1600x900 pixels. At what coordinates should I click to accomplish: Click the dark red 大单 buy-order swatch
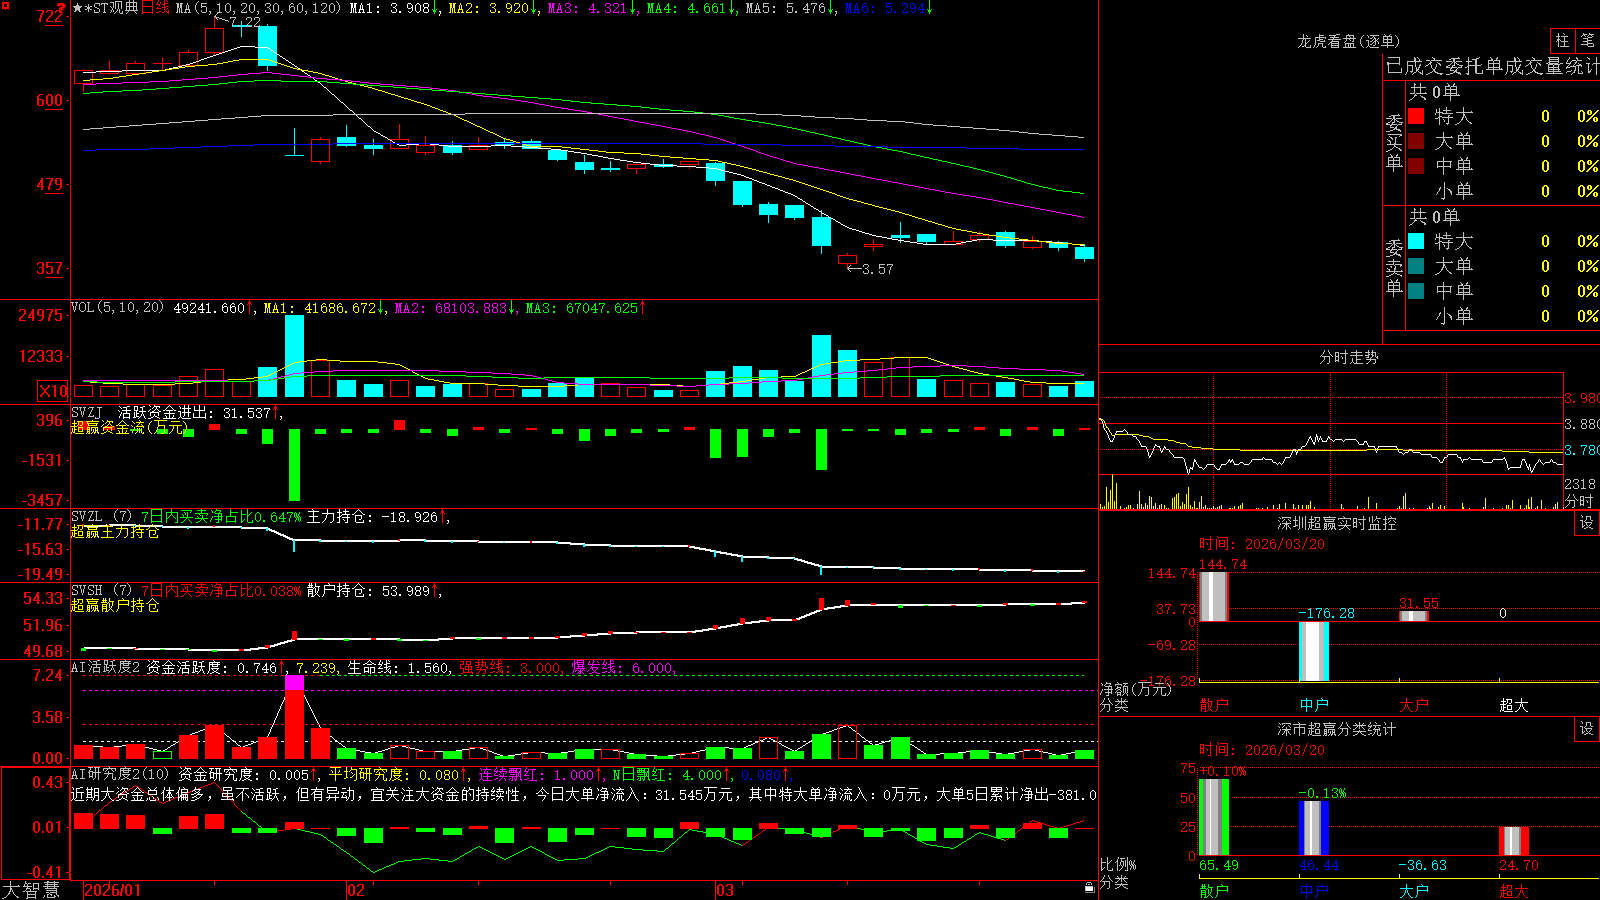(x=1416, y=141)
